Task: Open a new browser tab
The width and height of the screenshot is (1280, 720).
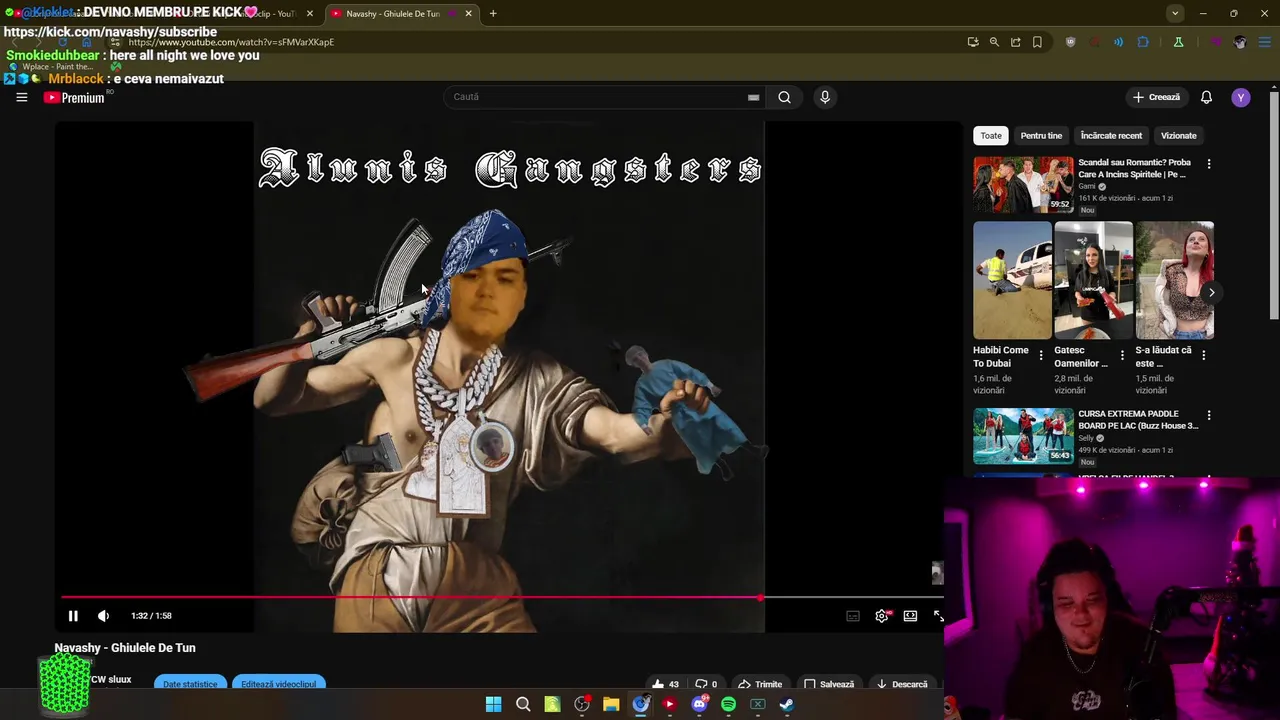Action: click(x=493, y=13)
